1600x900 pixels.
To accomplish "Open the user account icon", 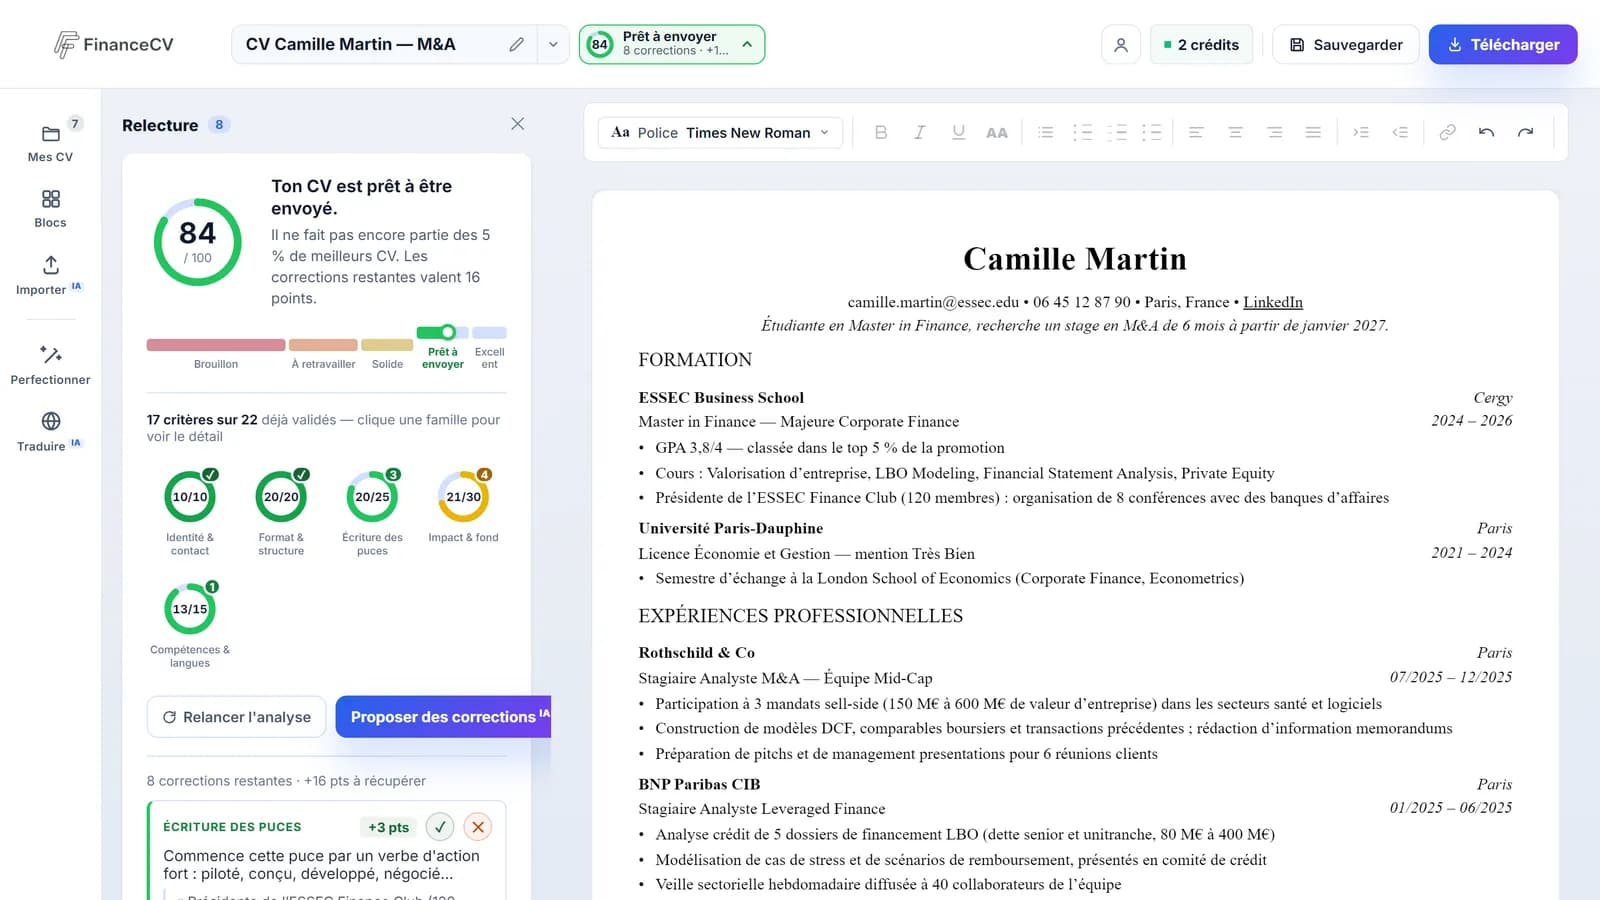I will coord(1121,45).
